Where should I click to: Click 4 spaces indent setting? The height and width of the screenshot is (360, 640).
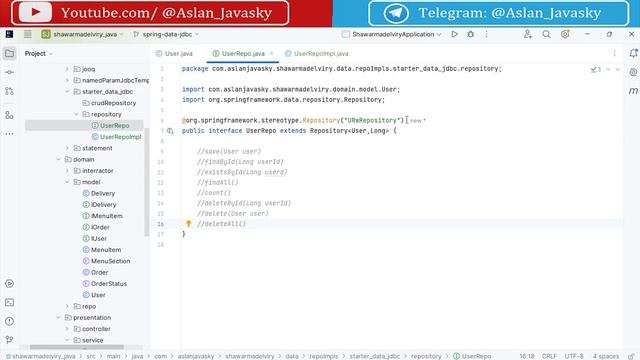click(606, 356)
